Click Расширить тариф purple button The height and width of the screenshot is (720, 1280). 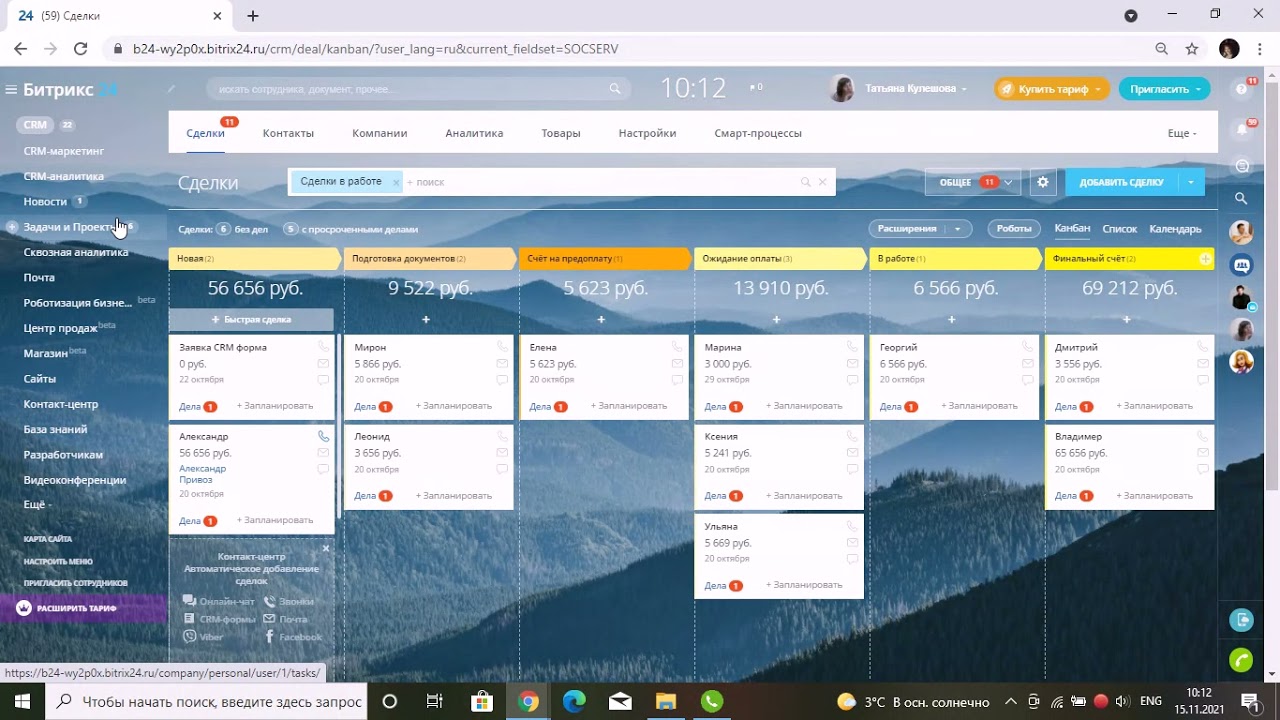(84, 608)
